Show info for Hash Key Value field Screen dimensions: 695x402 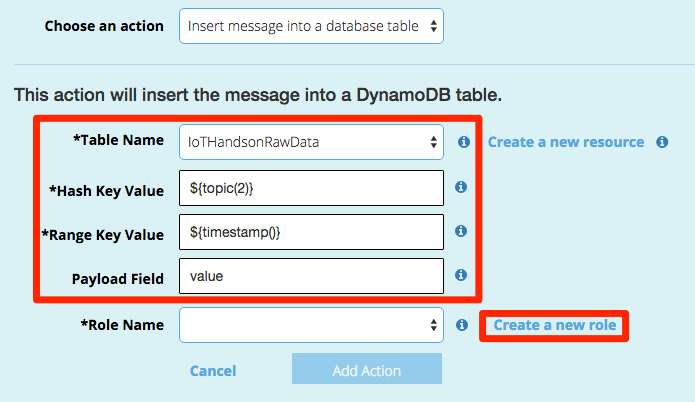click(x=461, y=187)
